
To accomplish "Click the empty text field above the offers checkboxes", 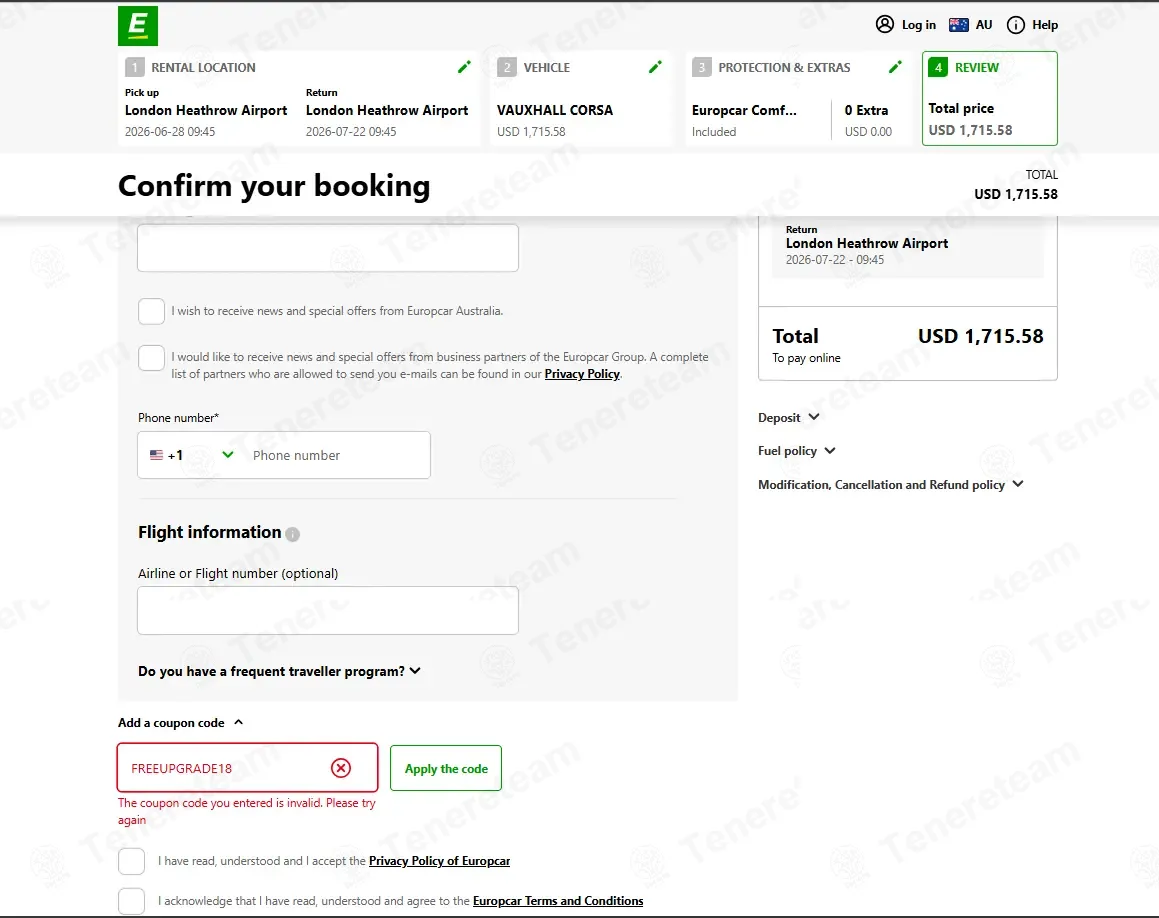I will click(x=328, y=248).
